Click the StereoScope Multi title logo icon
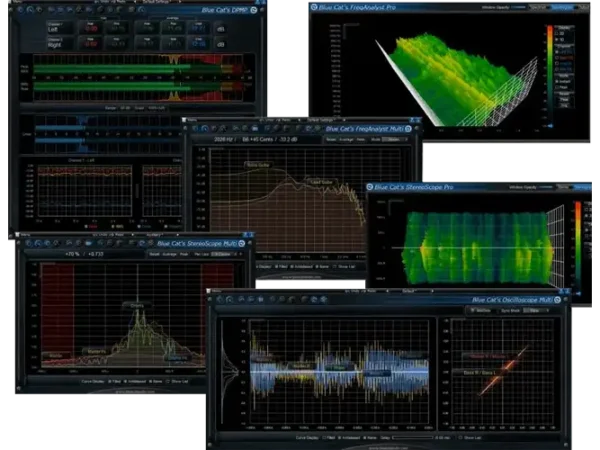This screenshot has height=450, width=600. click(x=242, y=243)
